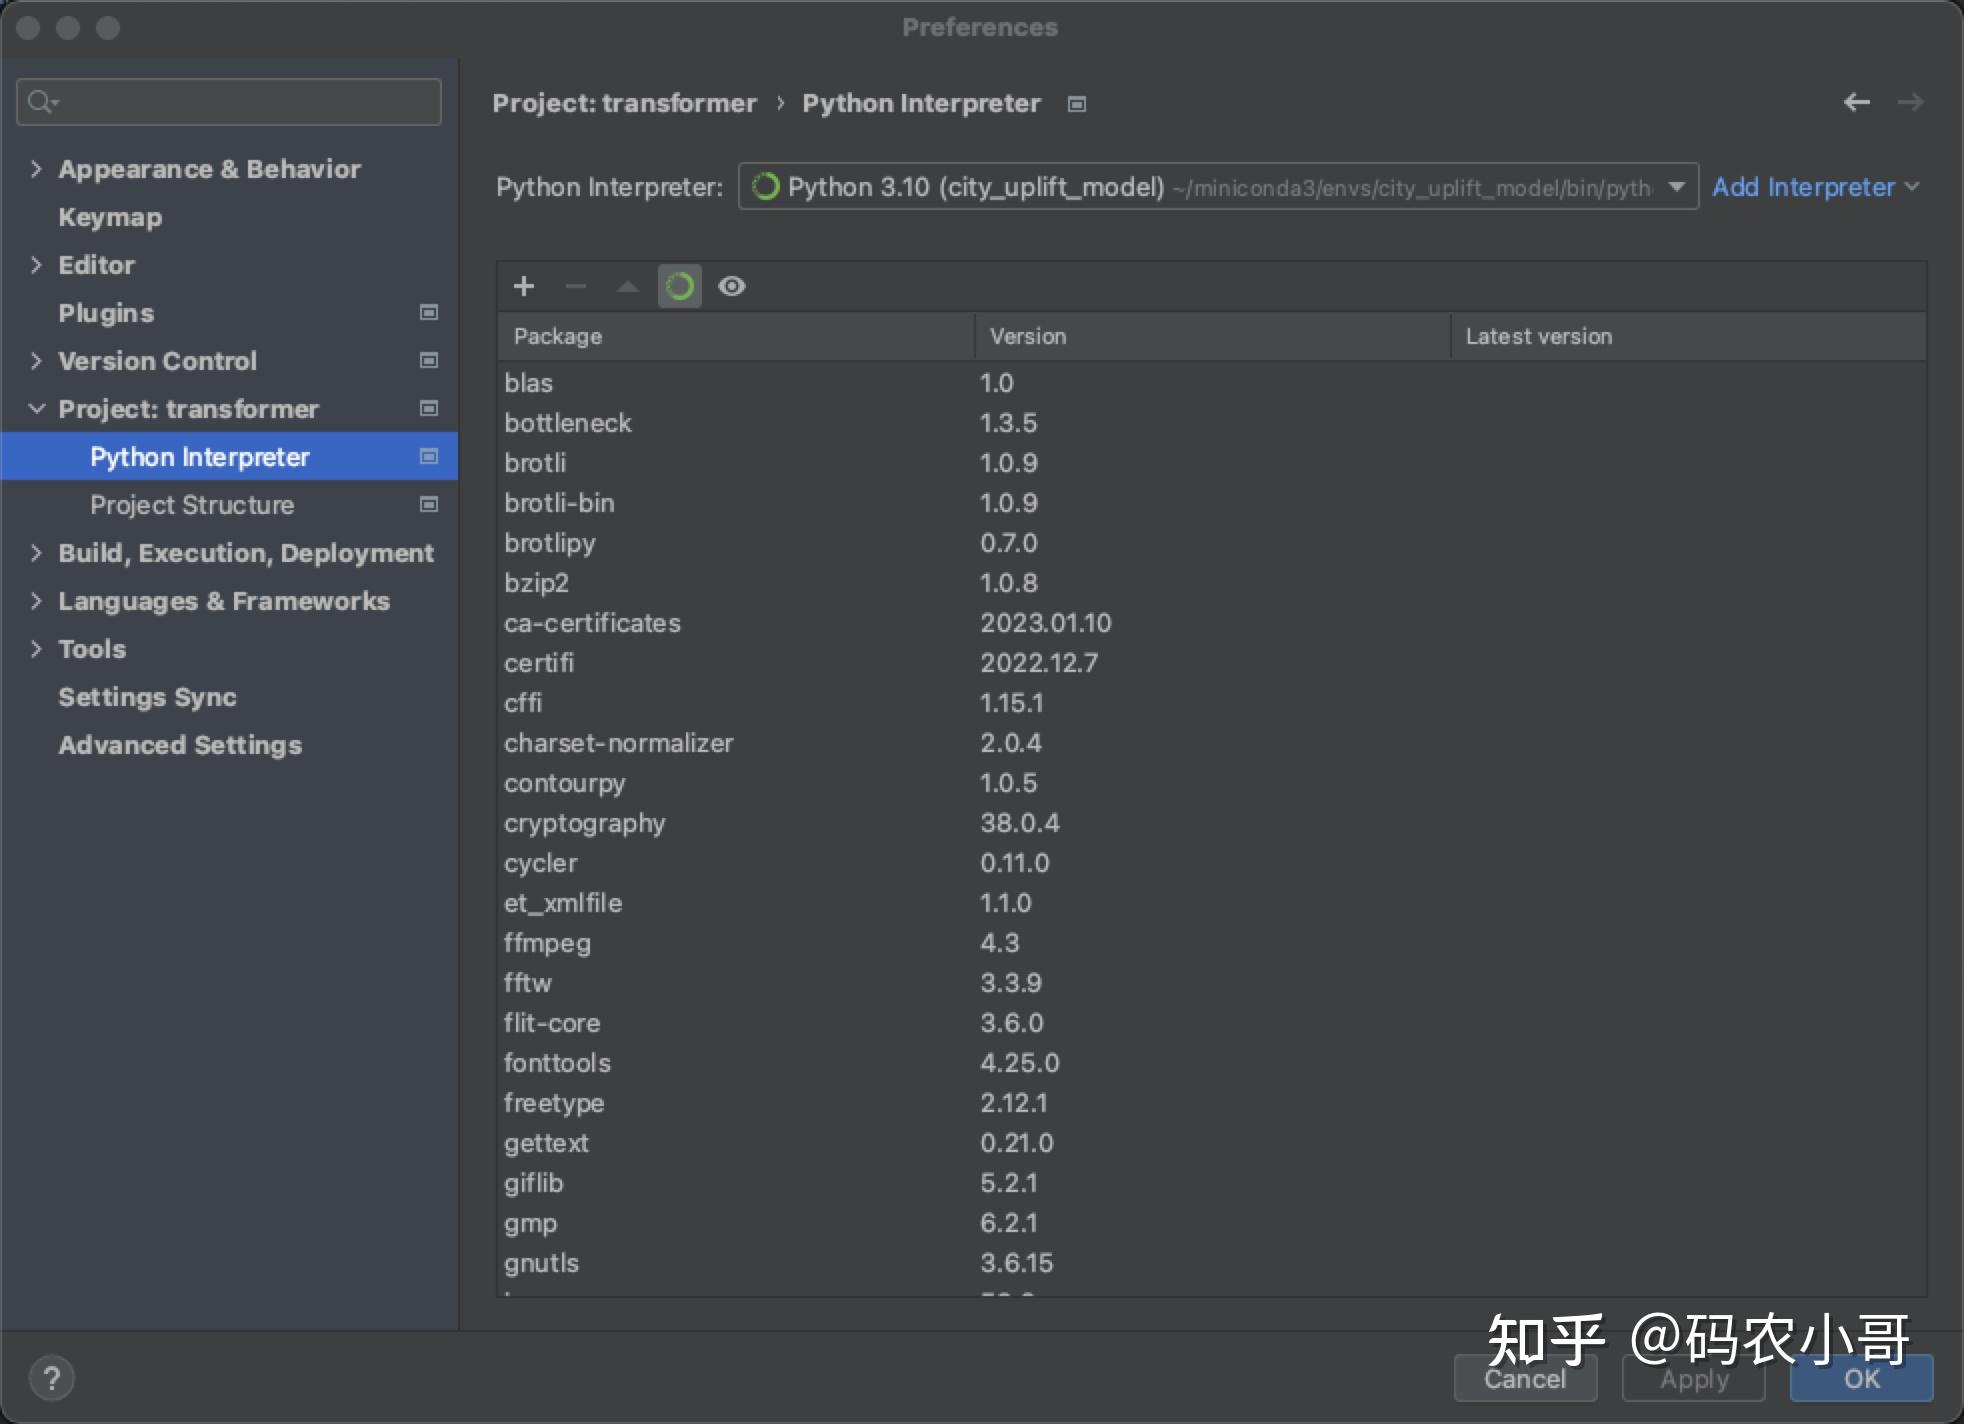This screenshot has width=1964, height=1424.
Task: Click the settings search field
Action: (228, 101)
